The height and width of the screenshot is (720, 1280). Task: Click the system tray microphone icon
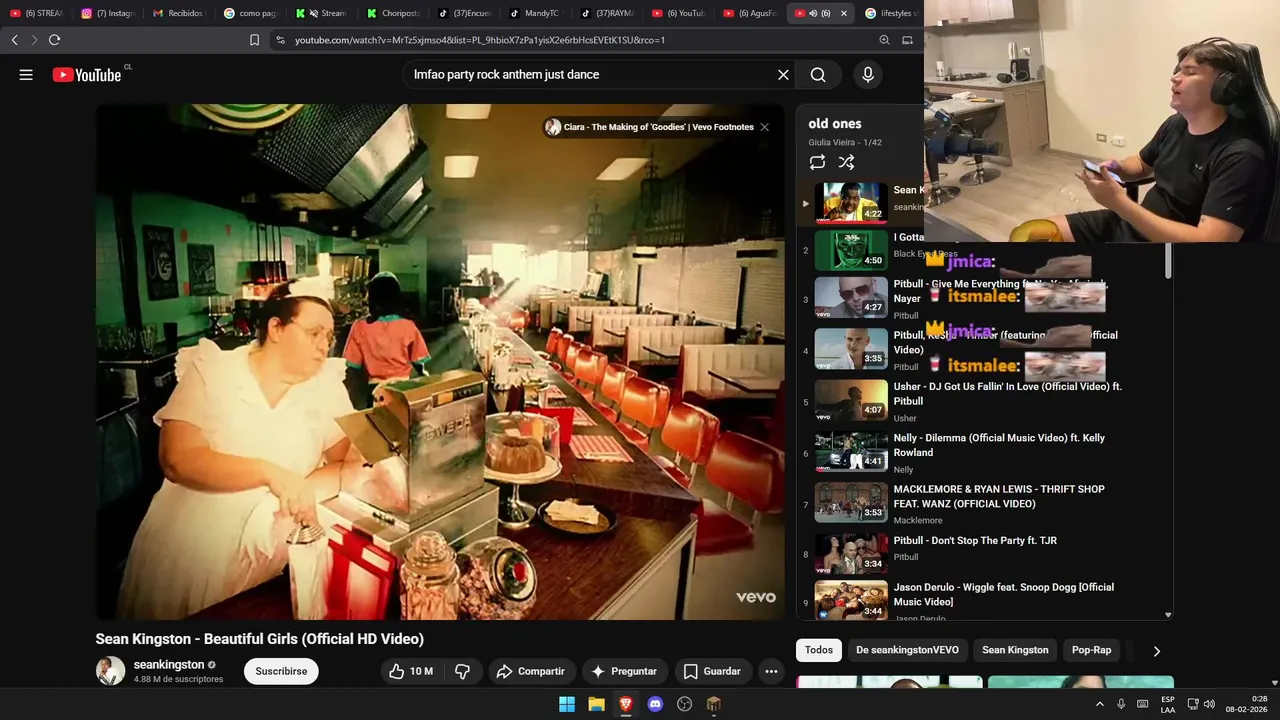tap(1121, 704)
